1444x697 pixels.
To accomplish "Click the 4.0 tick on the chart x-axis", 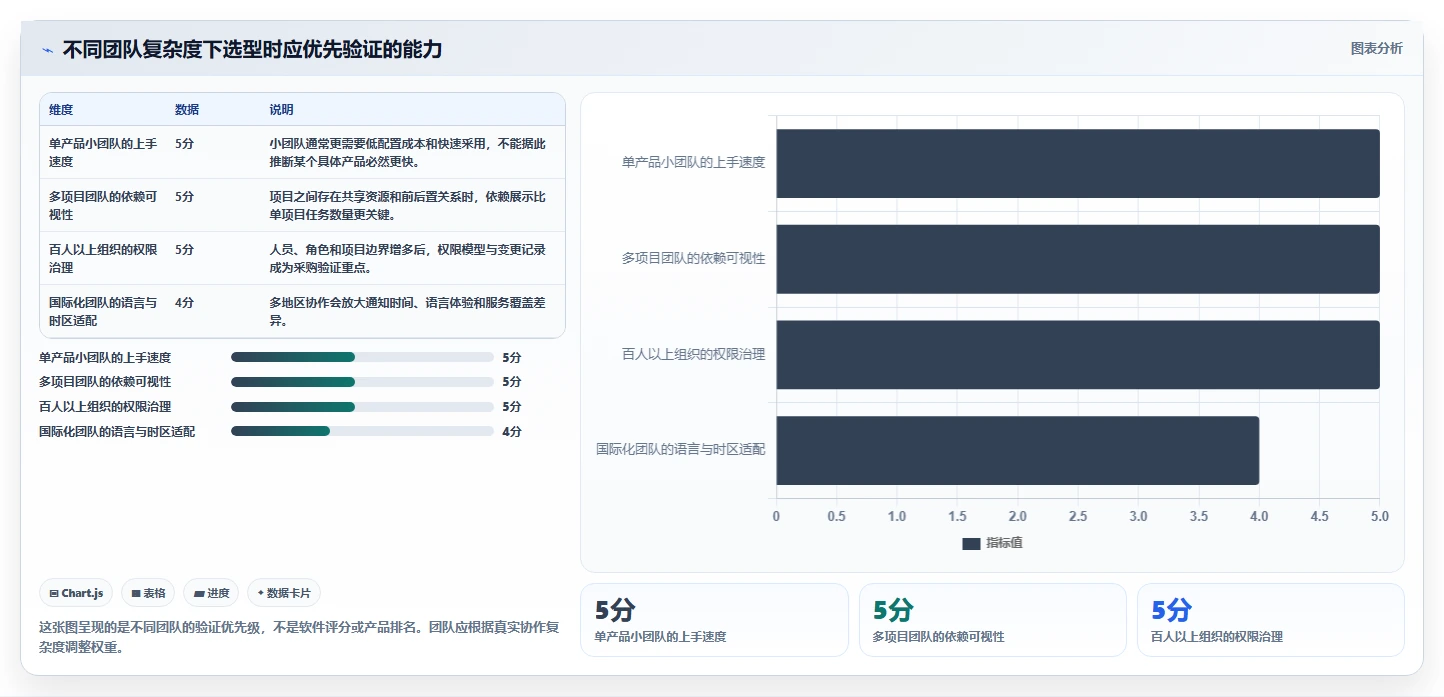I will coord(1259,516).
